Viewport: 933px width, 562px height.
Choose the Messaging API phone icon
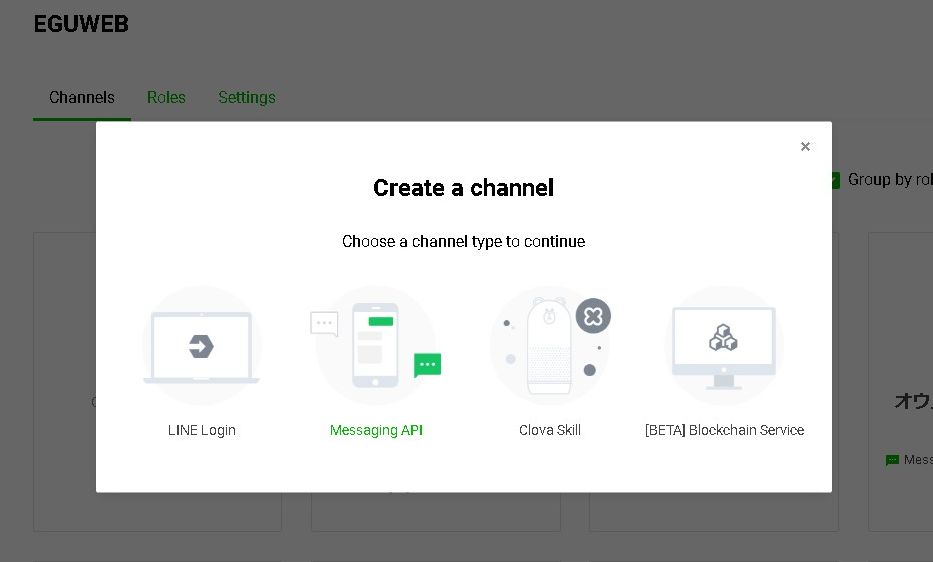[376, 346]
